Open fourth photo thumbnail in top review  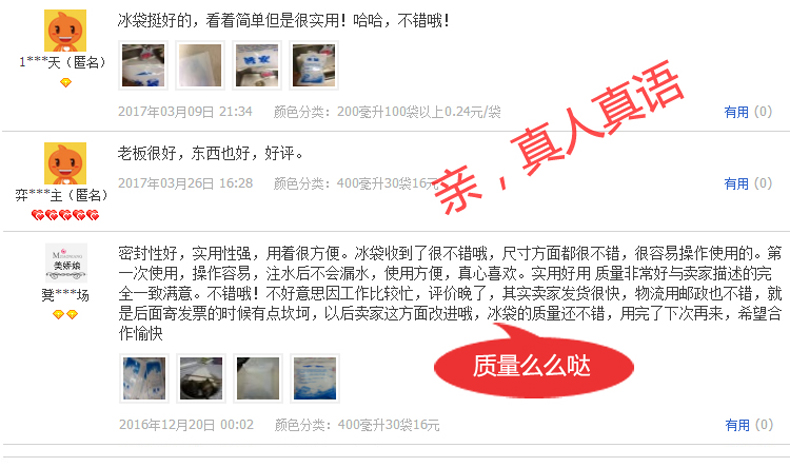[x=314, y=65]
